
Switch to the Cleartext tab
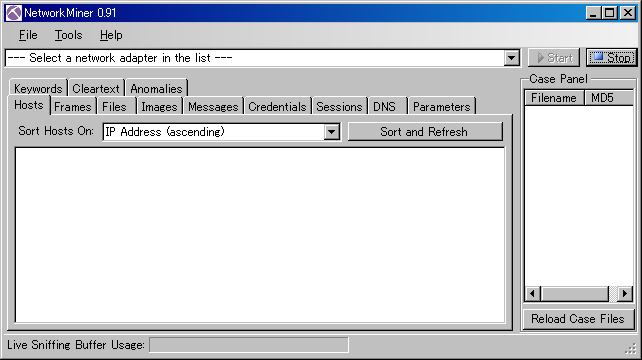pos(96,88)
